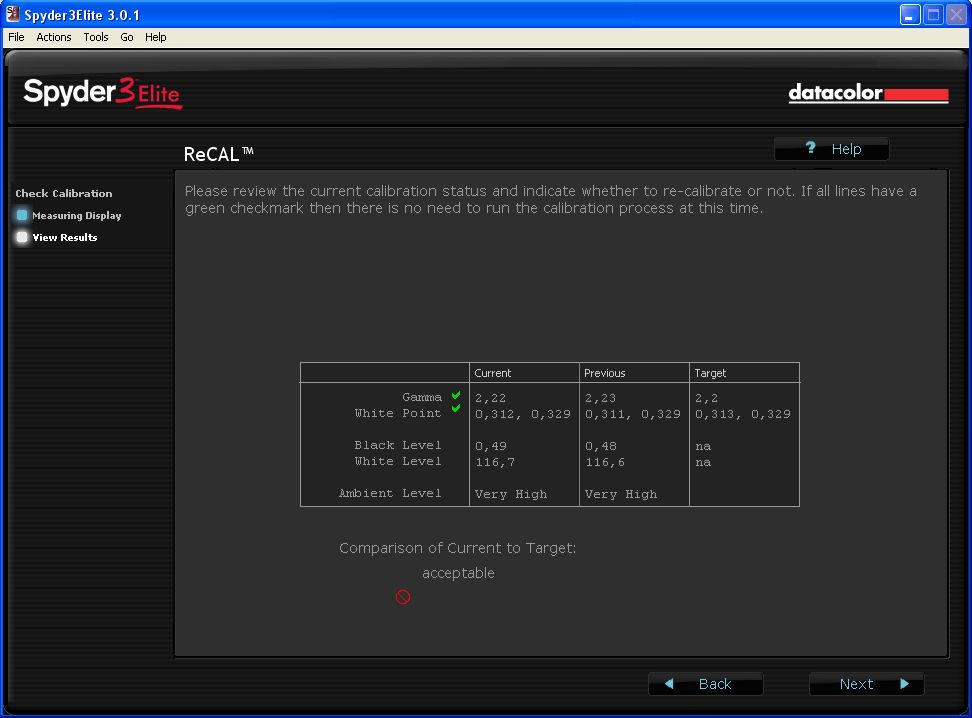Image resolution: width=972 pixels, height=718 pixels.
Task: Open the Actions menu
Action: [54, 37]
